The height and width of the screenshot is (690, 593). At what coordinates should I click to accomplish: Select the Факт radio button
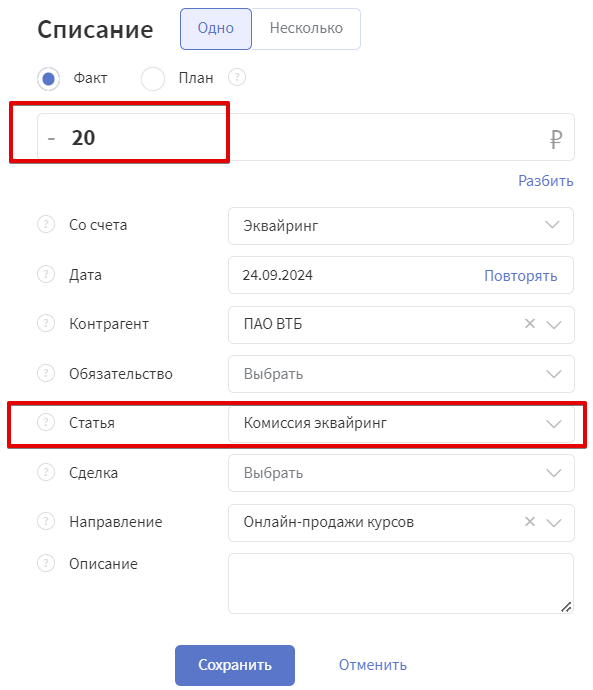pos(48,79)
